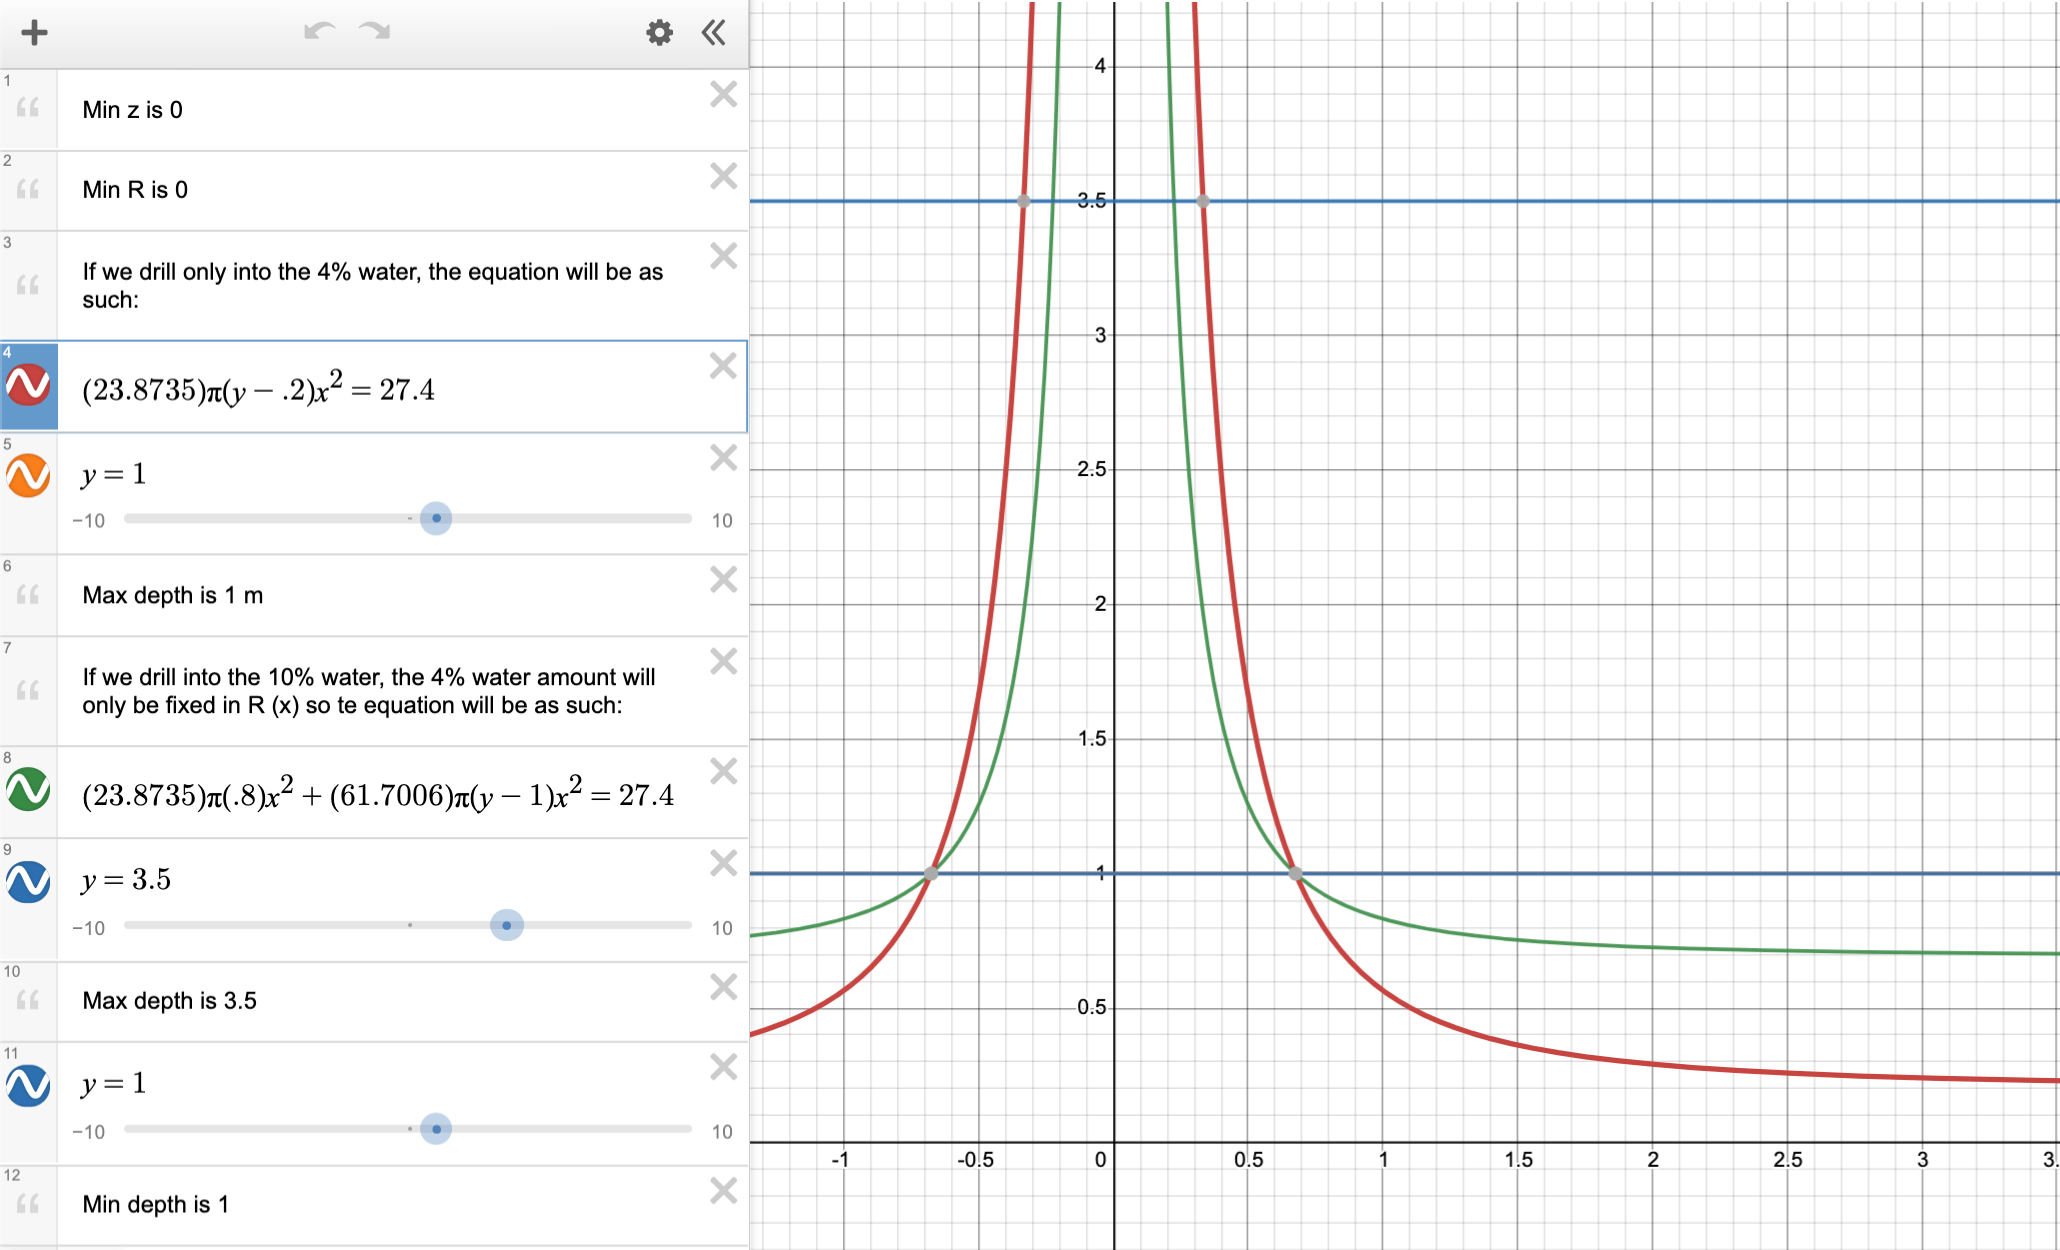Click the upper limit 10 of row 9 slider

pos(722,928)
